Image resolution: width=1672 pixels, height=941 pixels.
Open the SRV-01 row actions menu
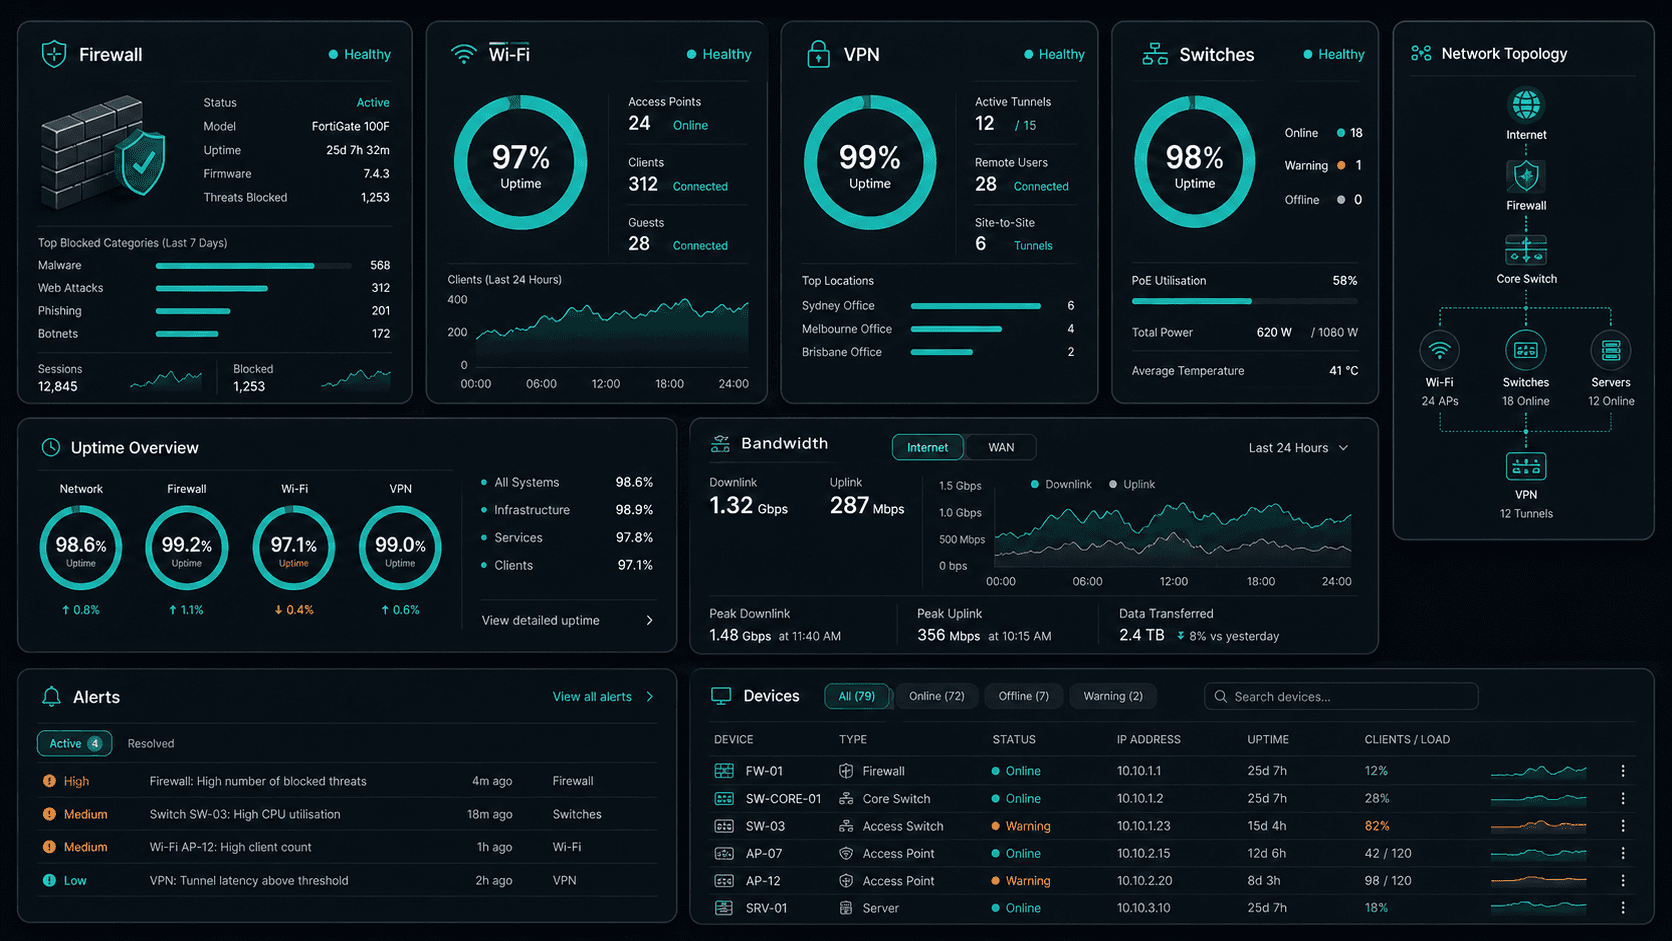[1623, 908]
